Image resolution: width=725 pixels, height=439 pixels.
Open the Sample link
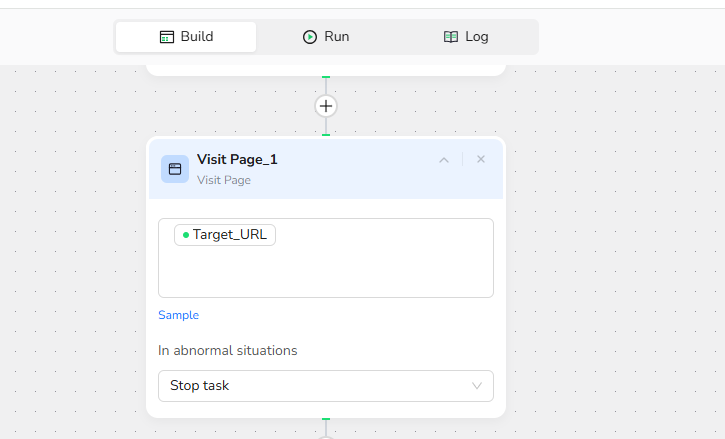point(178,315)
